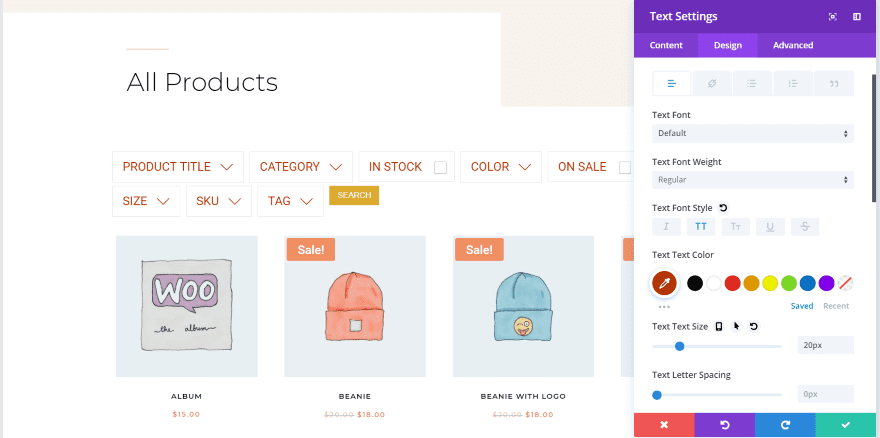The height and width of the screenshot is (438, 880).
Task: Redo the last change in settings
Action: [x=785, y=425]
